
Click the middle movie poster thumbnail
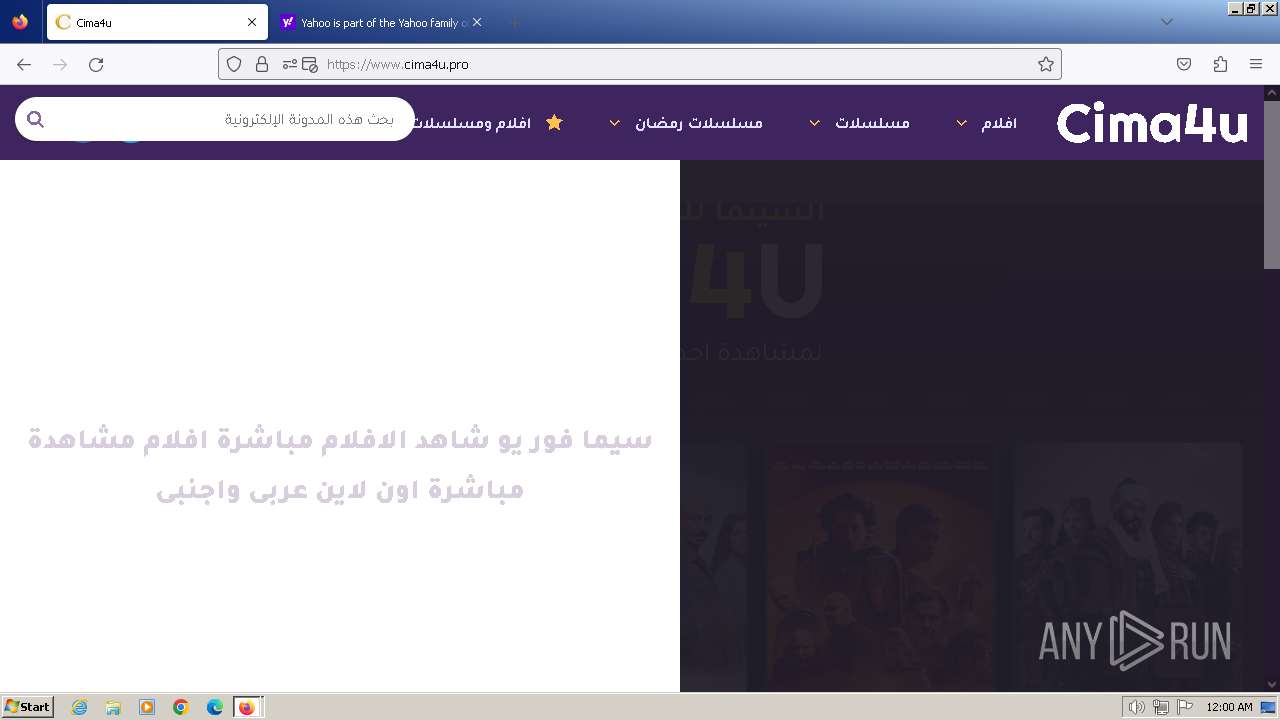(x=881, y=567)
